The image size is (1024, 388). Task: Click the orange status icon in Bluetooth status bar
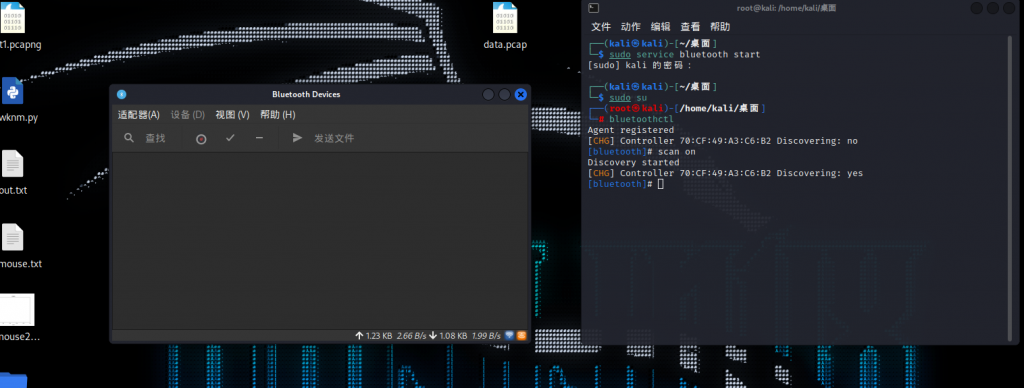click(x=522, y=336)
